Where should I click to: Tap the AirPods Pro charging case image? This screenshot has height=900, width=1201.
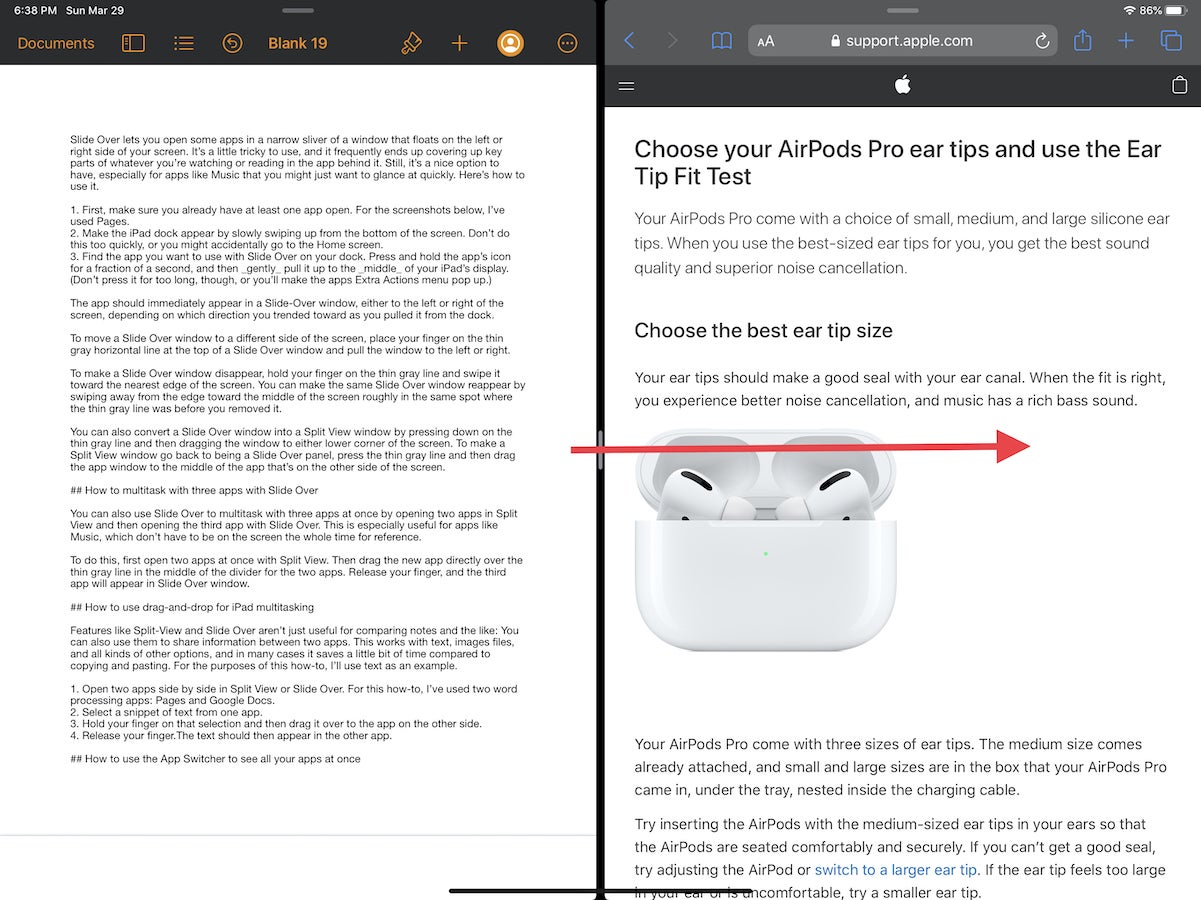(x=766, y=540)
